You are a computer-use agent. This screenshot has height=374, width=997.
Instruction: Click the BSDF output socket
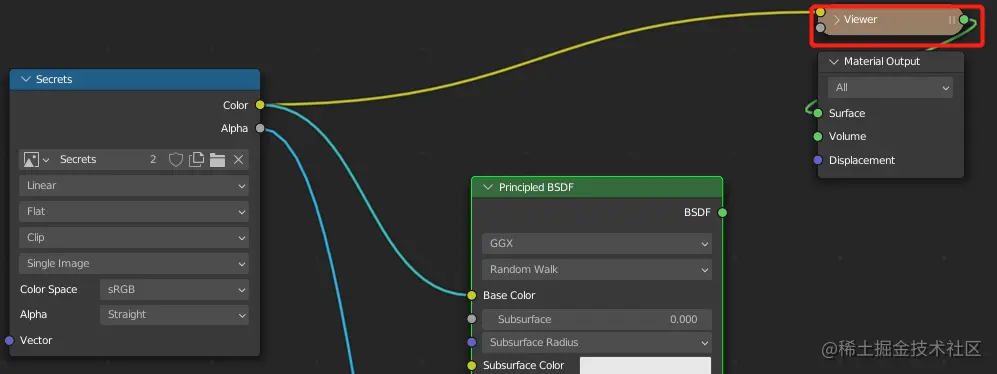coord(722,212)
